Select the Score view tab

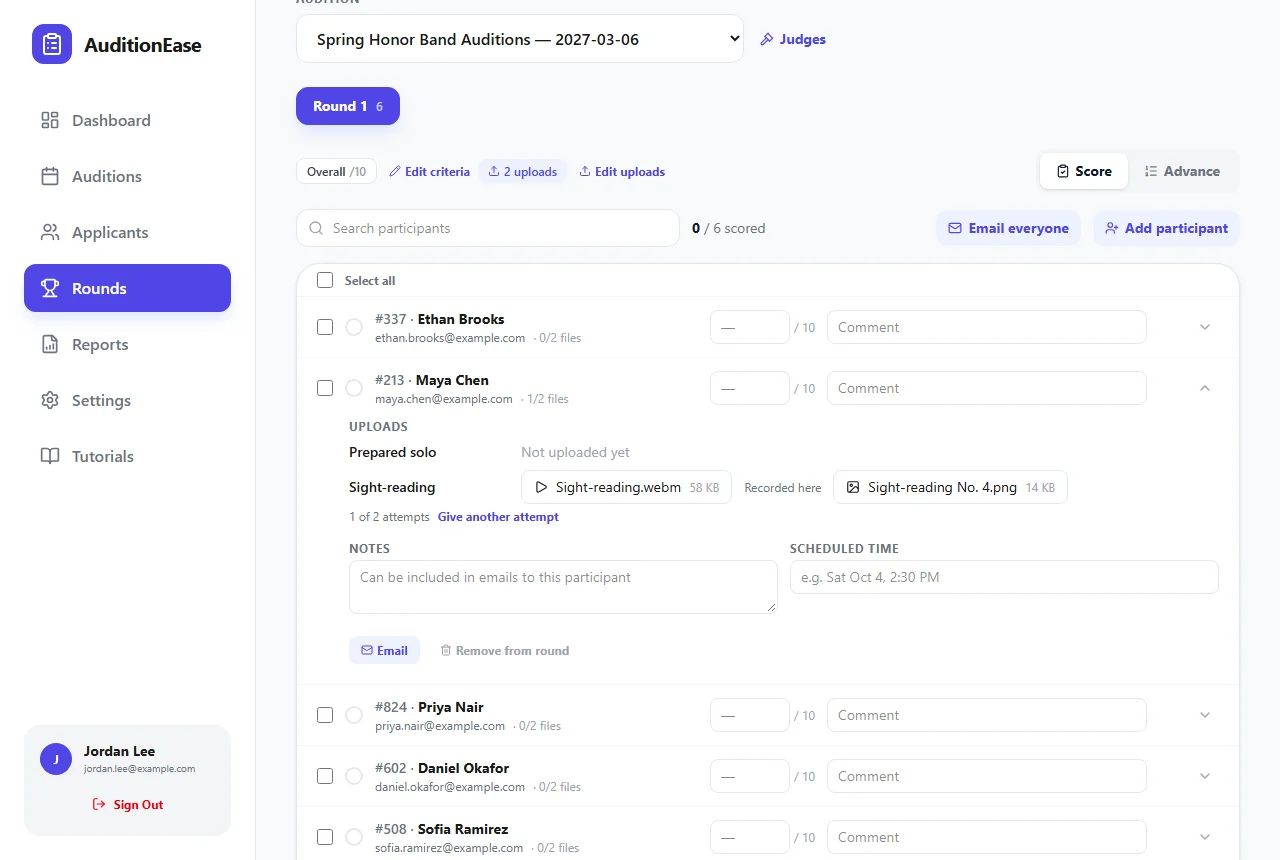[x=1084, y=171]
